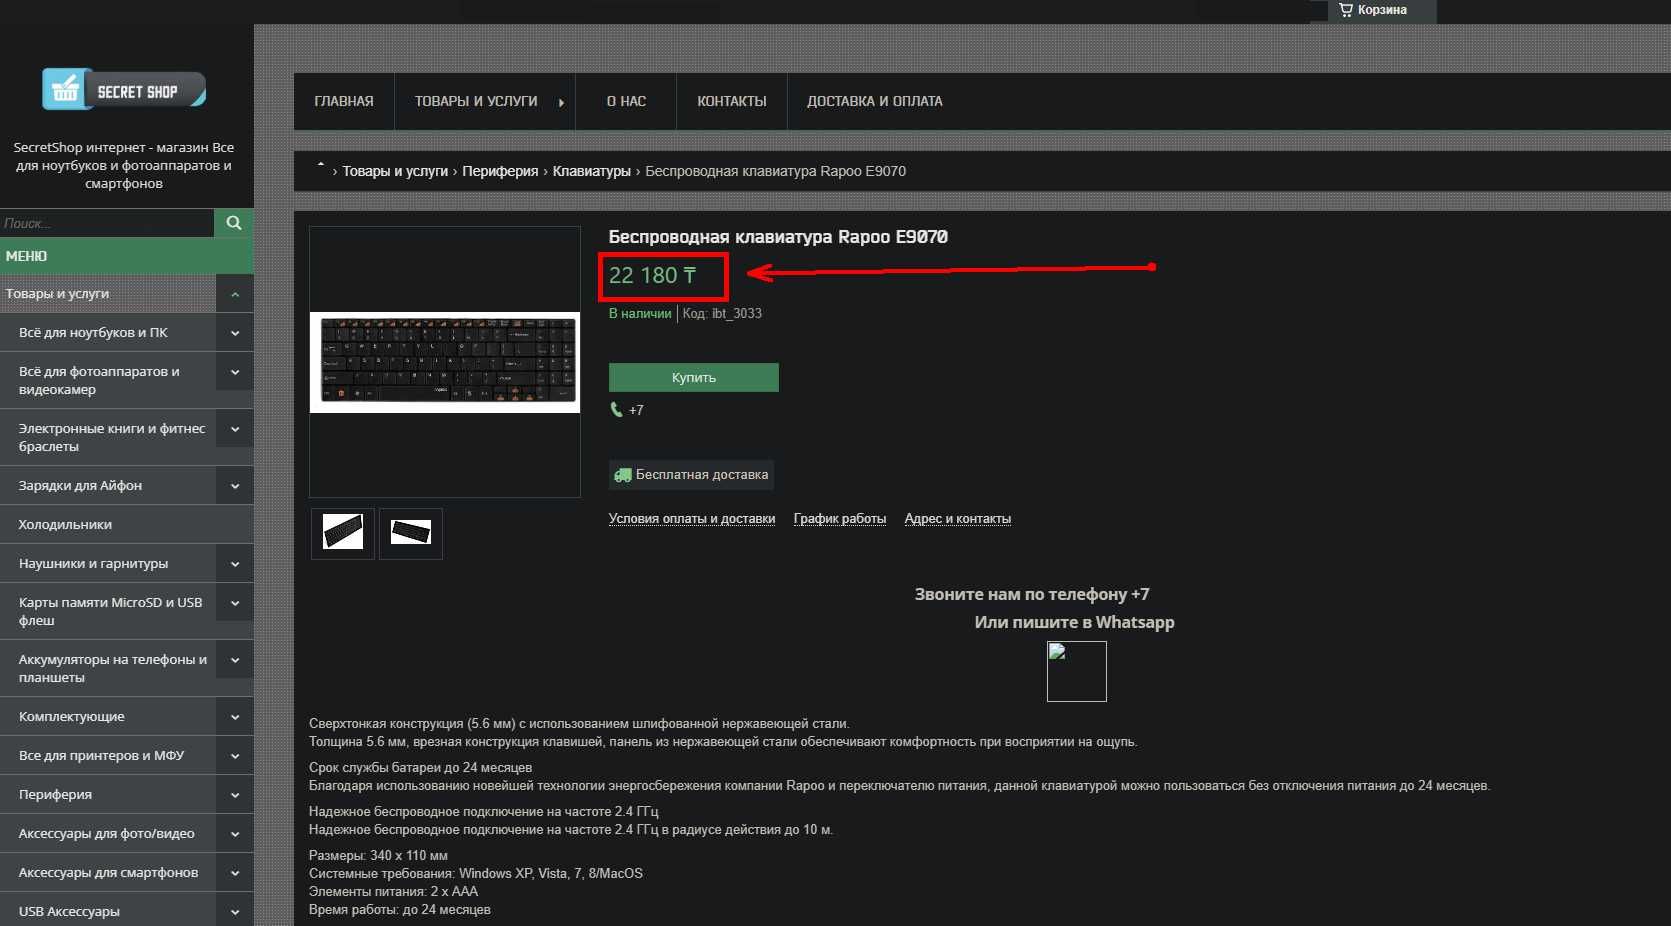
Task: Focus the Поиск search field
Action: (107, 223)
